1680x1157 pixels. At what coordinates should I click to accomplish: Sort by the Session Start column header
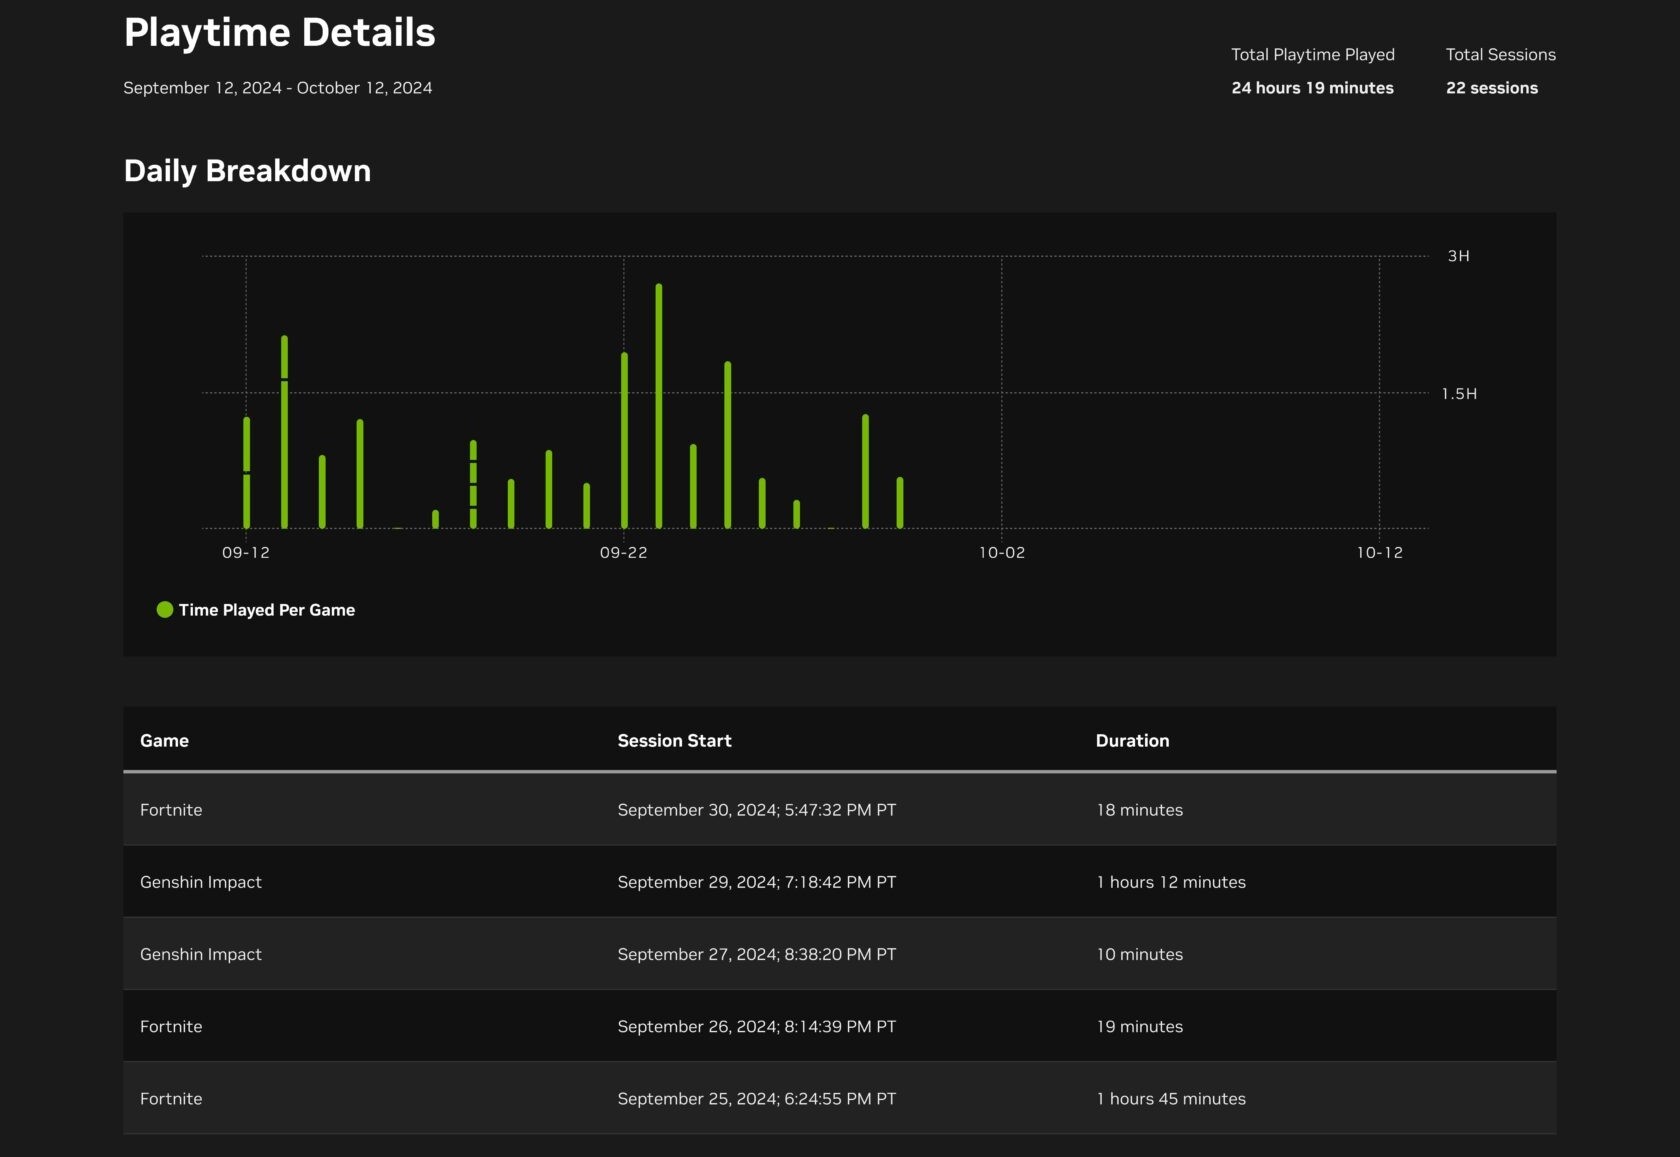point(674,741)
